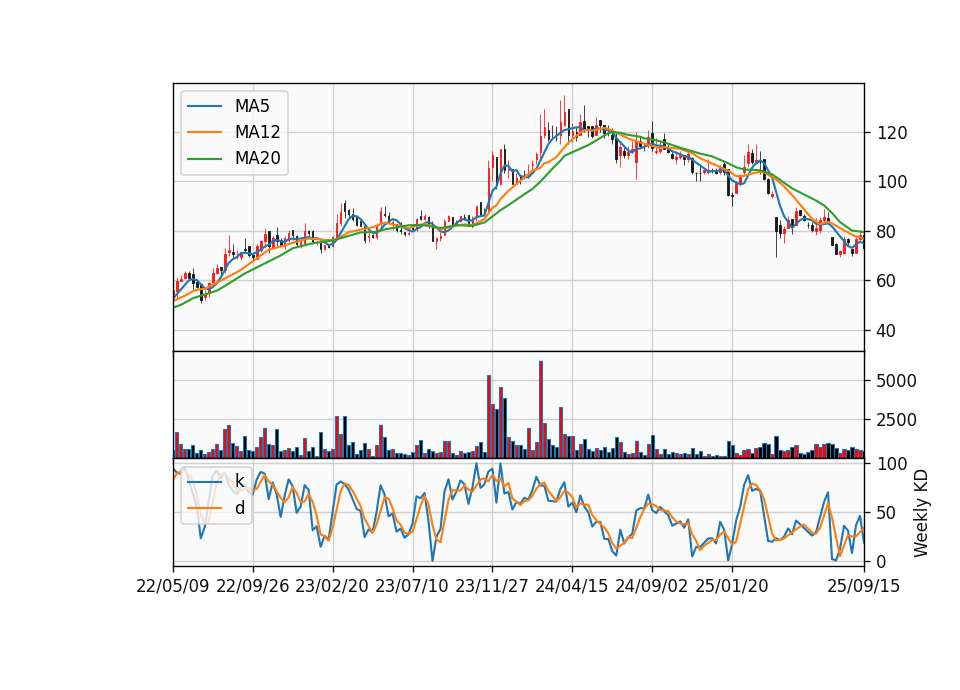Viewport: 960px width, 690px height.
Task: Click the blue MA5 legend line sample
Action: tap(204, 106)
